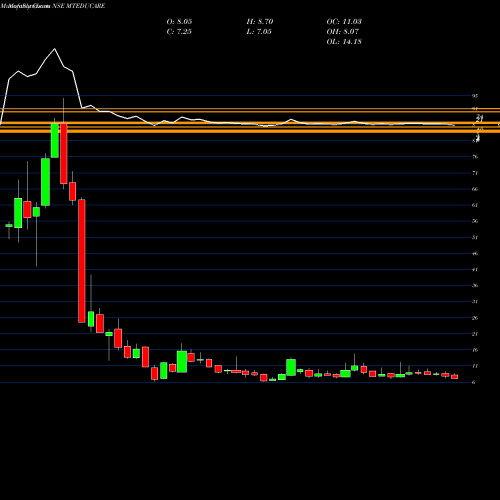Click the 31 price axis label

(475, 302)
